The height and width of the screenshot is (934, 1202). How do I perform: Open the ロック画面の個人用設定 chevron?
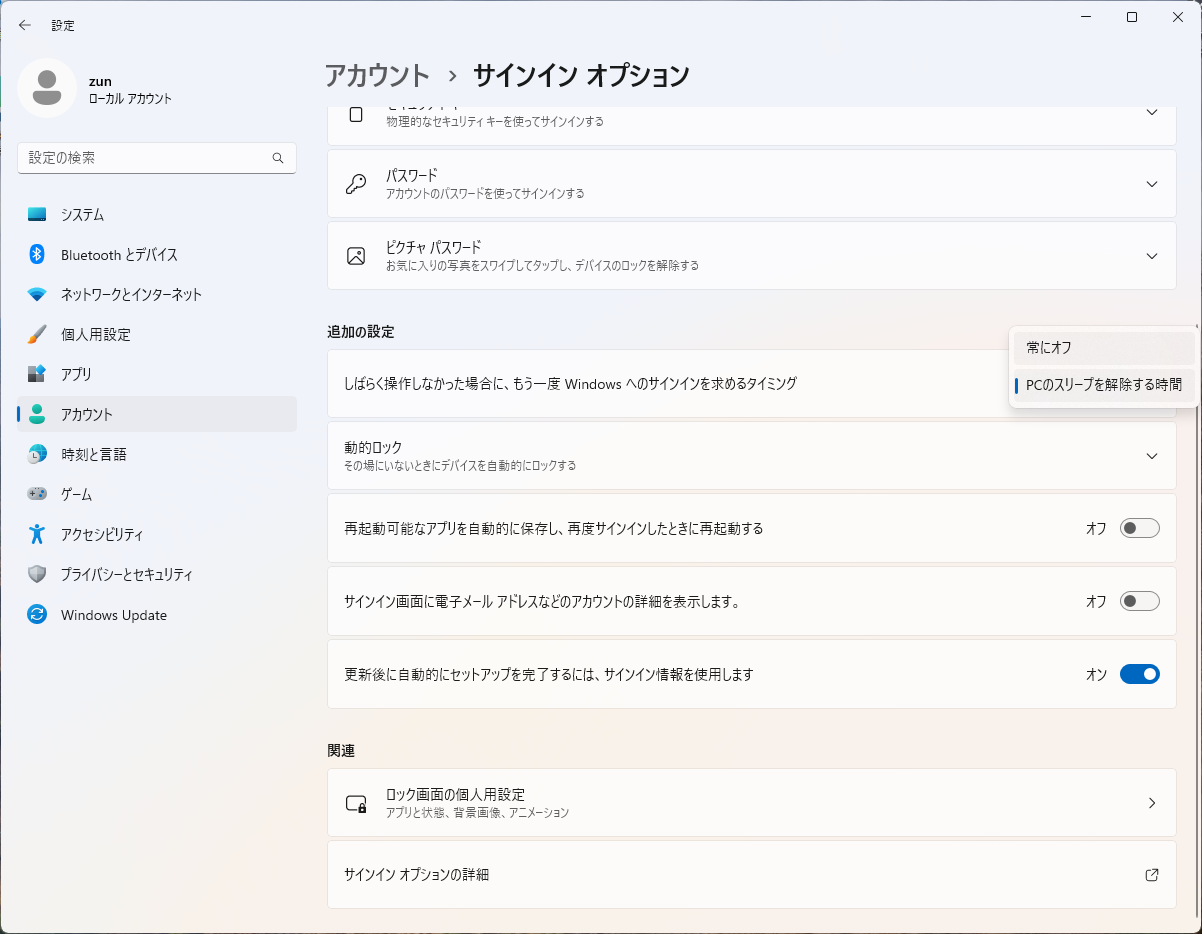(x=1152, y=803)
